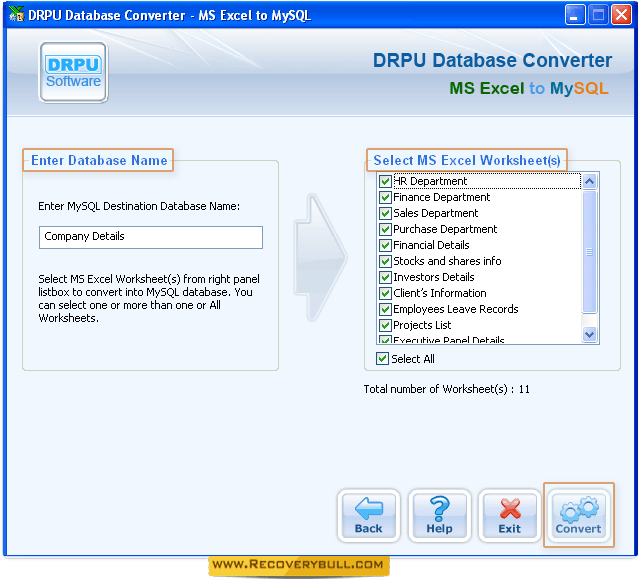This screenshot has width=640, height=579.
Task: Uncheck the Investors Details checkbox
Action: (385, 277)
